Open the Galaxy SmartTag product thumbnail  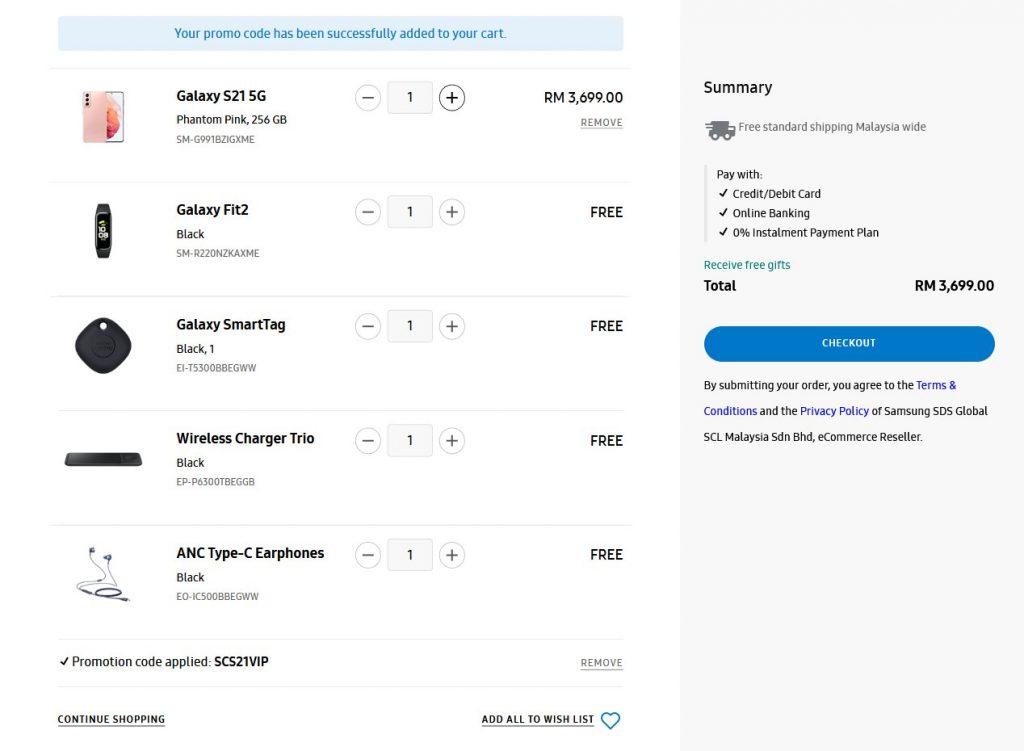[103, 345]
